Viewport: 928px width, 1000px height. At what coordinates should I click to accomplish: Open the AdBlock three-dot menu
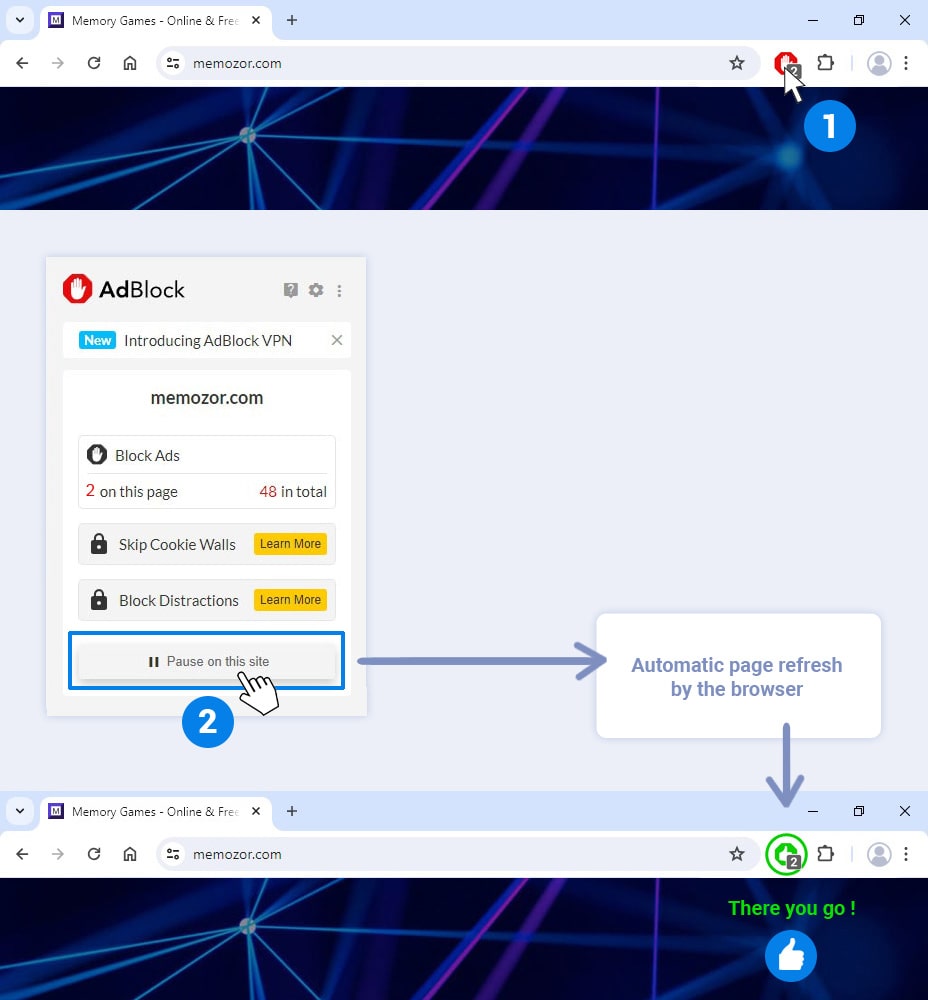point(339,289)
